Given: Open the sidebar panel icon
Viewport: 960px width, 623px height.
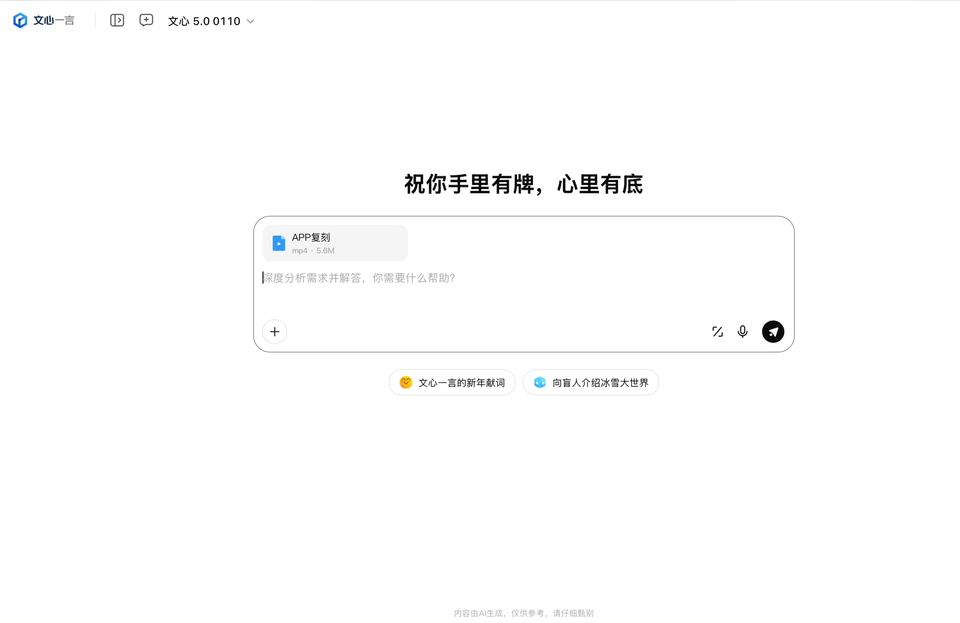Looking at the screenshot, I should coord(117,19).
